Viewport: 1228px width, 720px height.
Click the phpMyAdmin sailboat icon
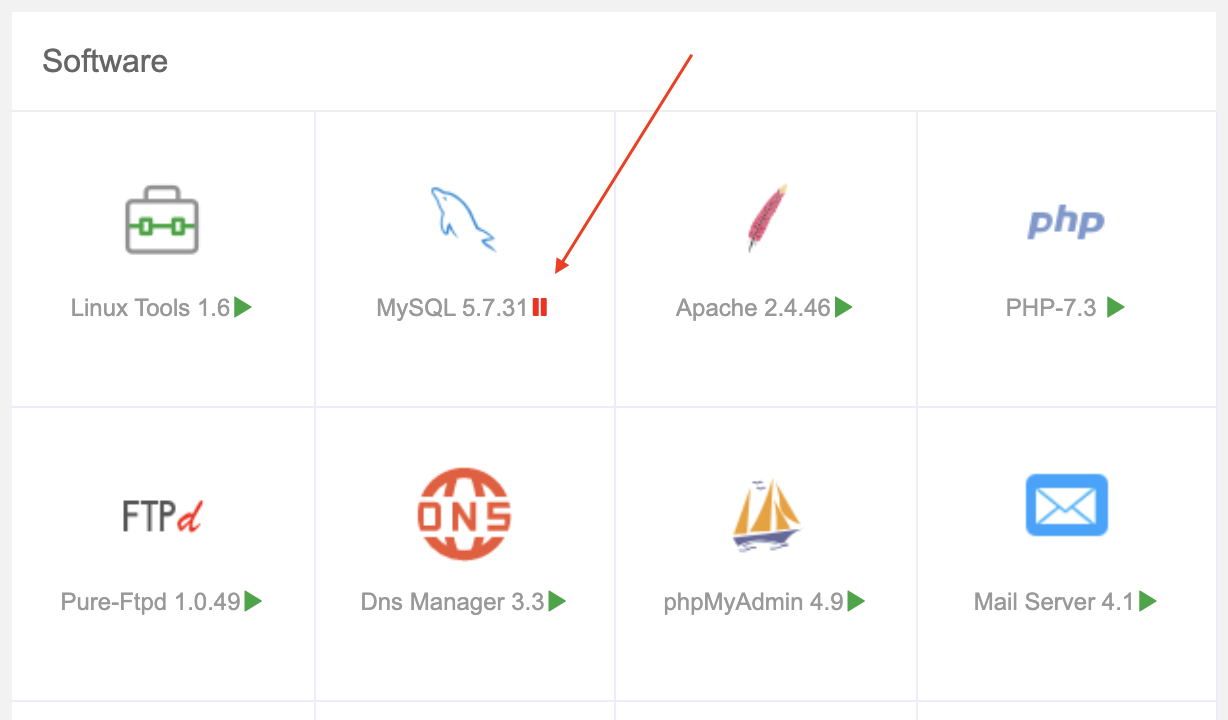(x=767, y=515)
